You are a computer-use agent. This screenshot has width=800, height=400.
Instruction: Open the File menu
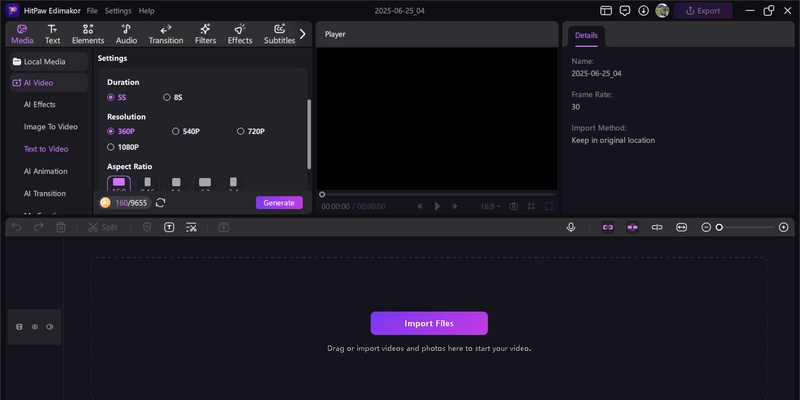pos(92,11)
